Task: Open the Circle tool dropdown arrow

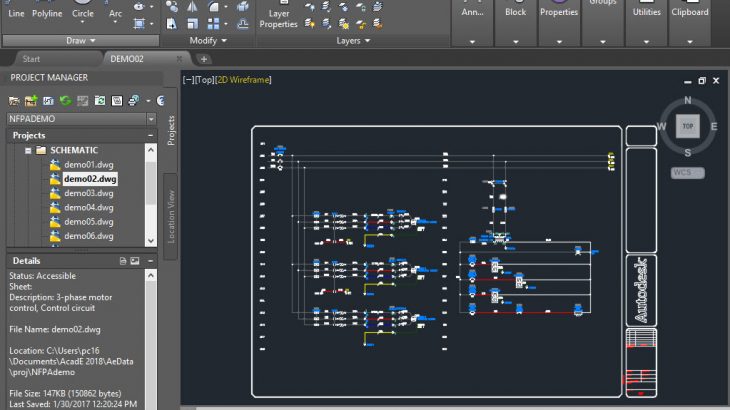Action: click(x=82, y=22)
